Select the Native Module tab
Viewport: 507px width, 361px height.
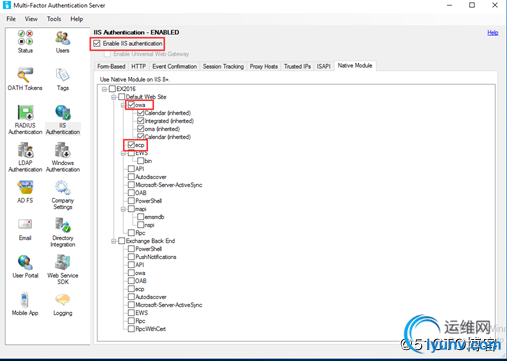point(355,66)
